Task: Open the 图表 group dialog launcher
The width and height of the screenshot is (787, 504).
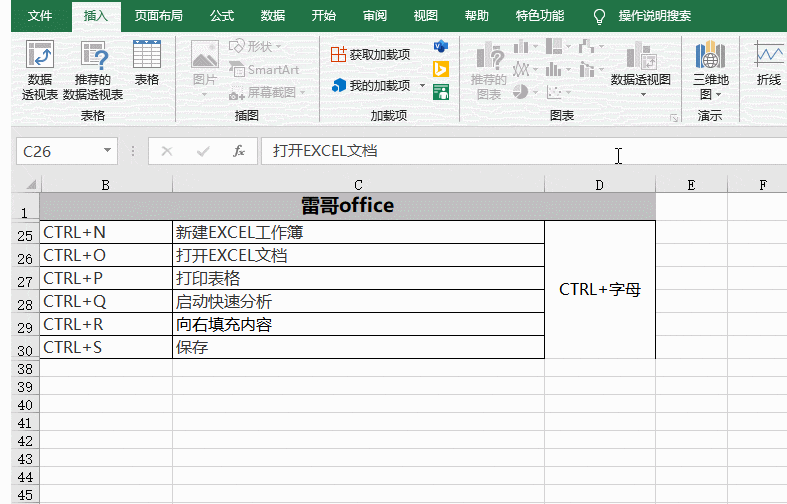Action: pos(674,118)
